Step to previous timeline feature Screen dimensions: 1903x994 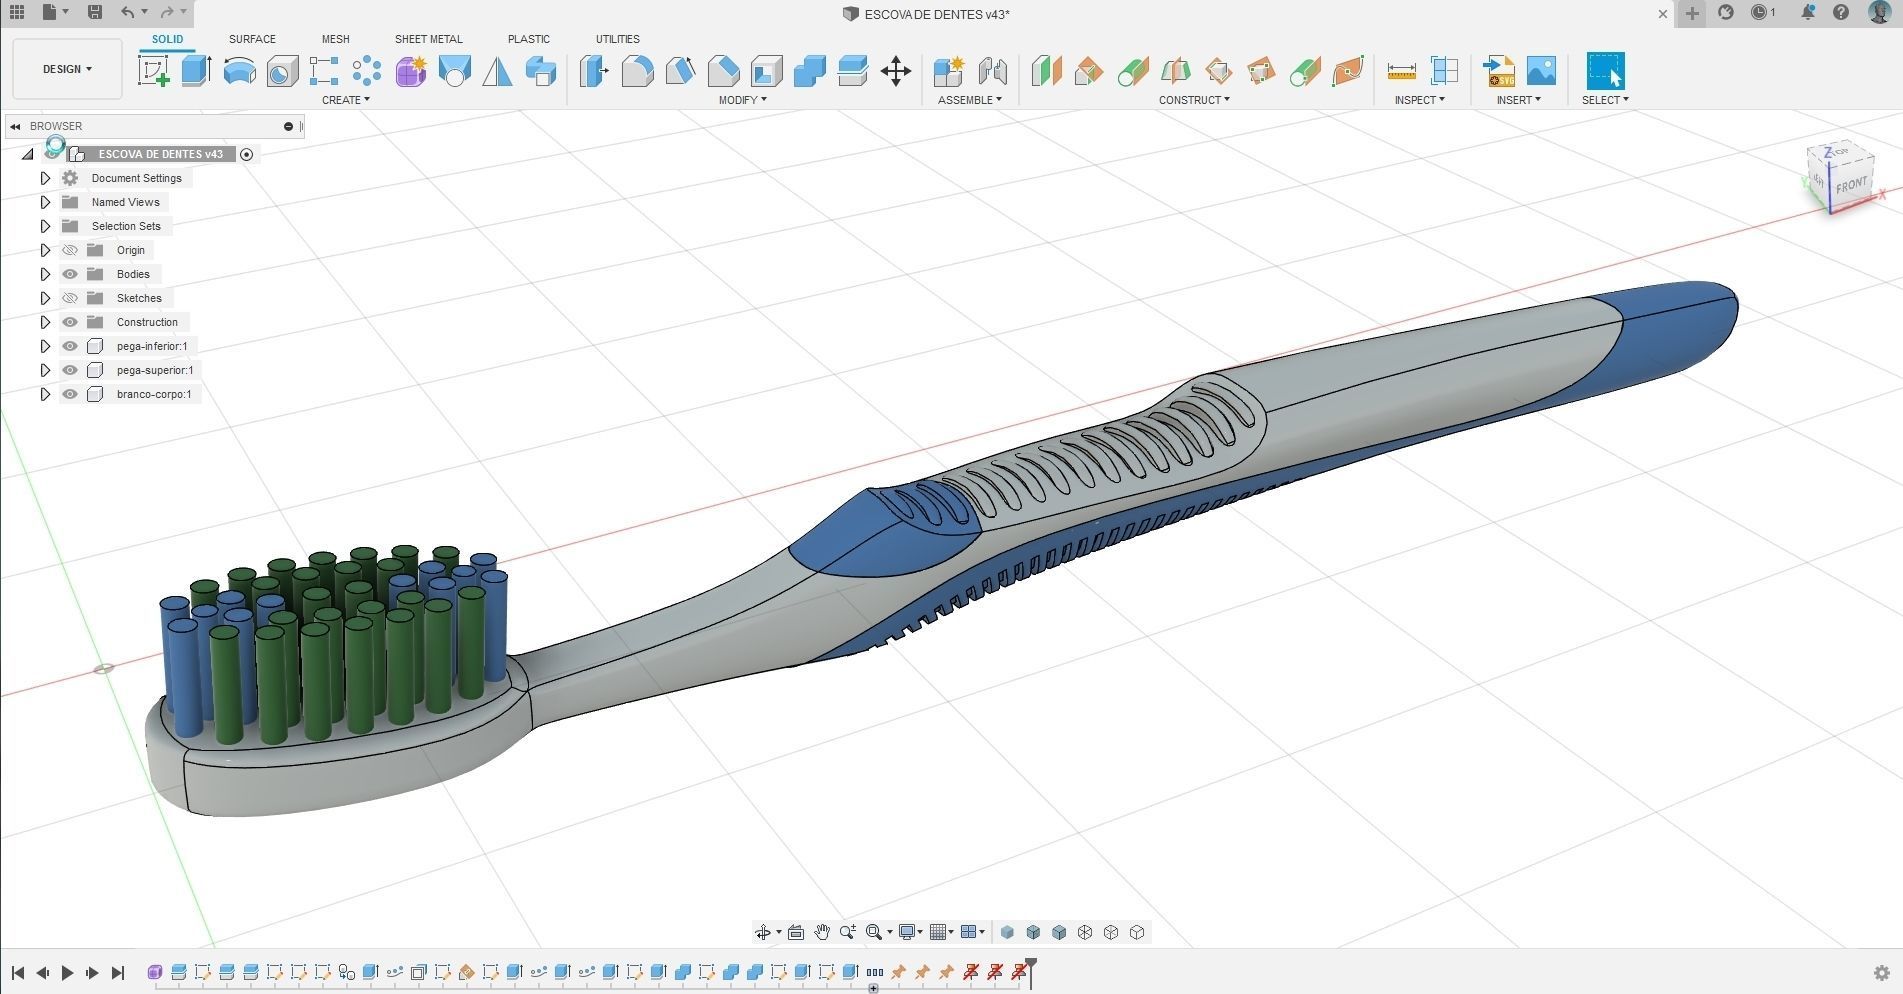pyautogui.click(x=42, y=972)
